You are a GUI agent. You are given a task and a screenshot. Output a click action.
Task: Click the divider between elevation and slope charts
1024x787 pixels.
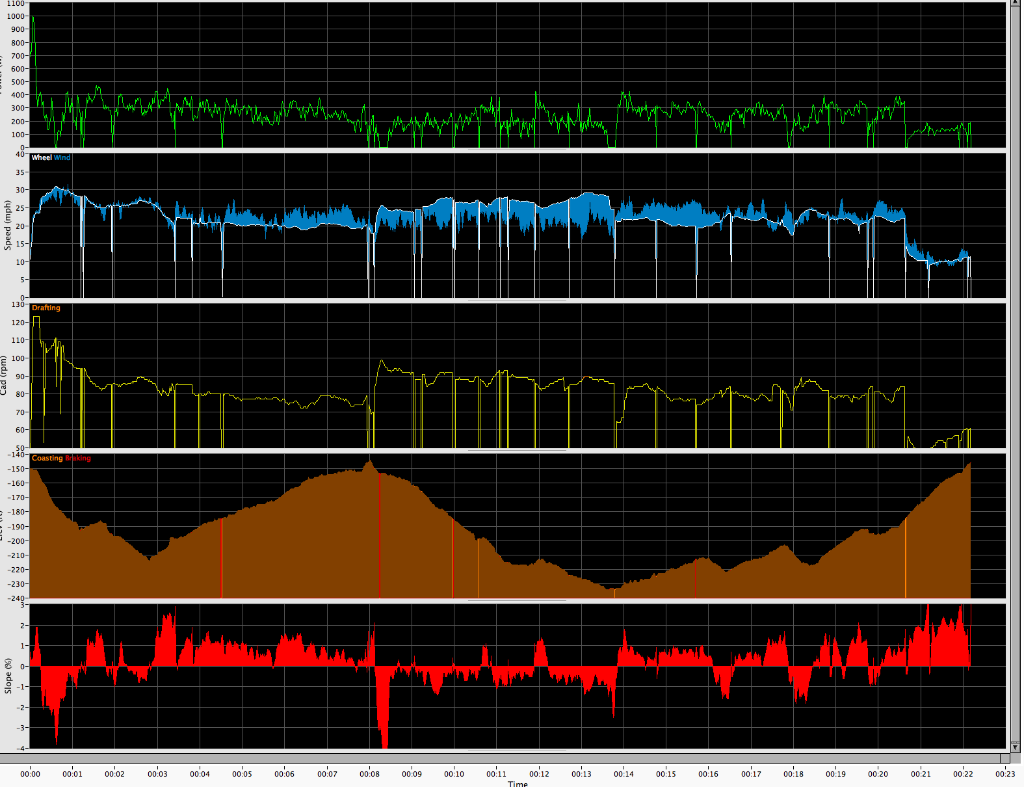(x=517, y=601)
